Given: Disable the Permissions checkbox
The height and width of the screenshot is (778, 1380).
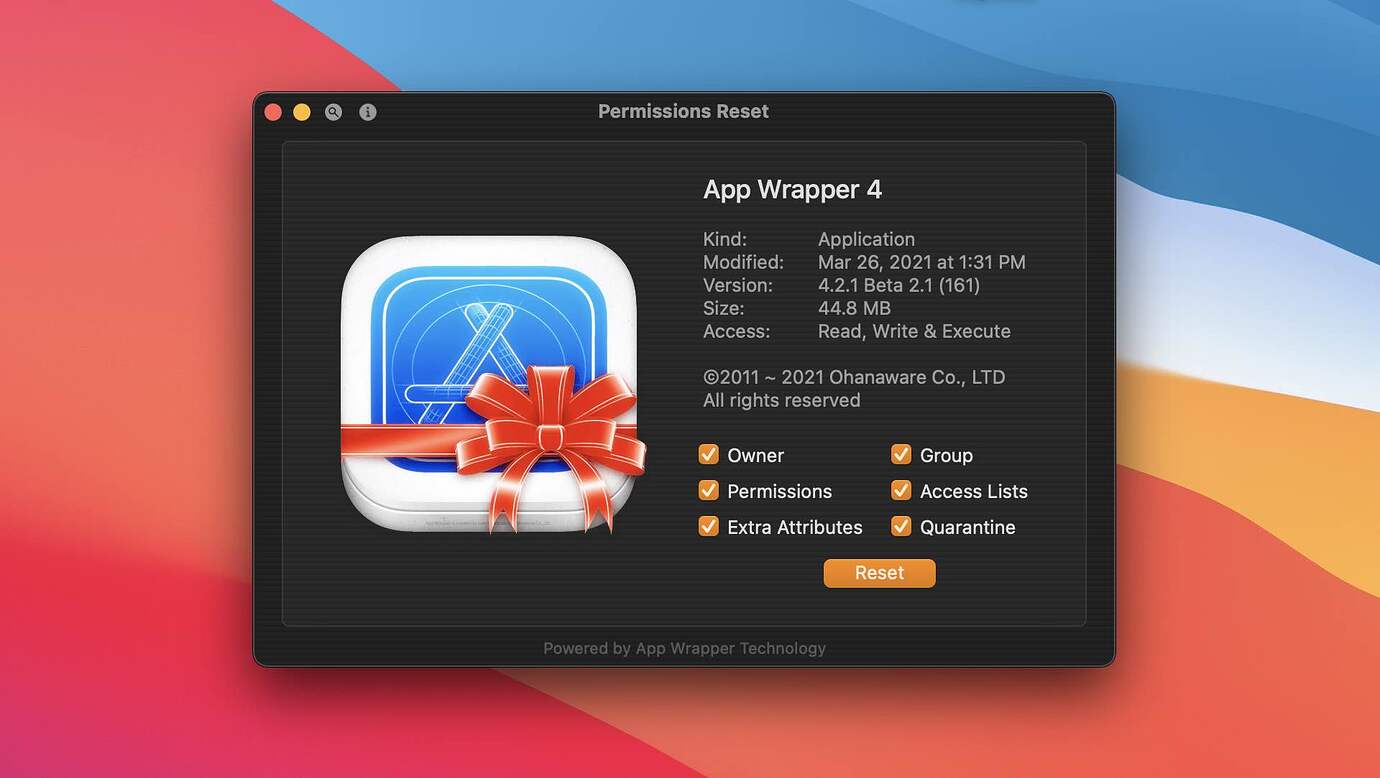Looking at the screenshot, I should point(708,490).
